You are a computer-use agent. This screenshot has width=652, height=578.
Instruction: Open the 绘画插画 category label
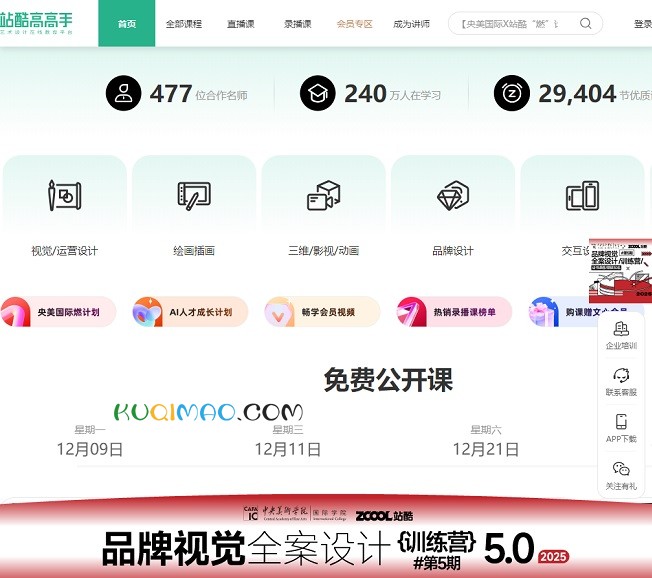point(194,250)
